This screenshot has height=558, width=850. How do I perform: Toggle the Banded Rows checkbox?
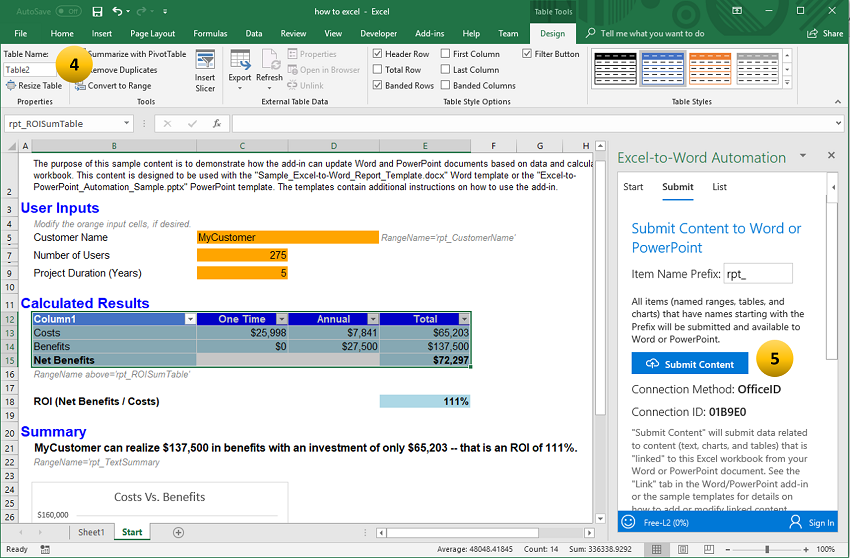pyautogui.click(x=378, y=85)
